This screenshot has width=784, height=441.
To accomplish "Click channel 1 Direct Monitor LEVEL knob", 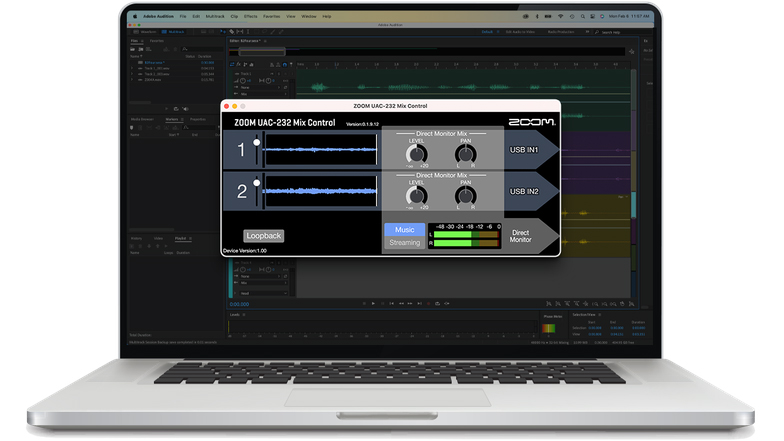I will point(416,154).
